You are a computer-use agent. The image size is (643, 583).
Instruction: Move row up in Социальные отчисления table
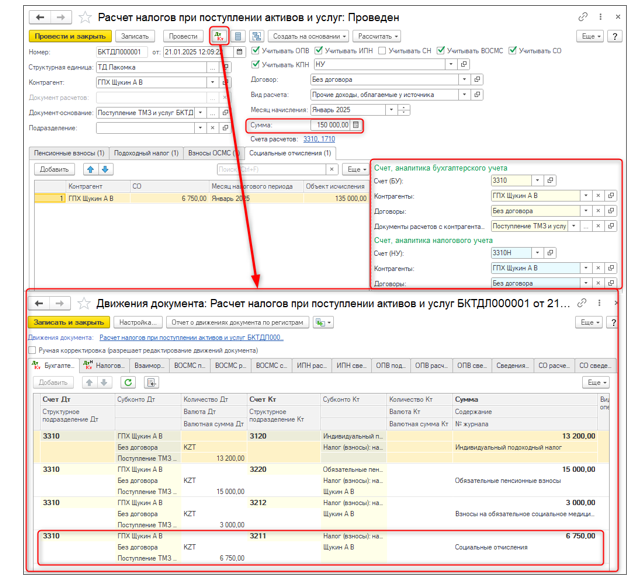pos(91,169)
